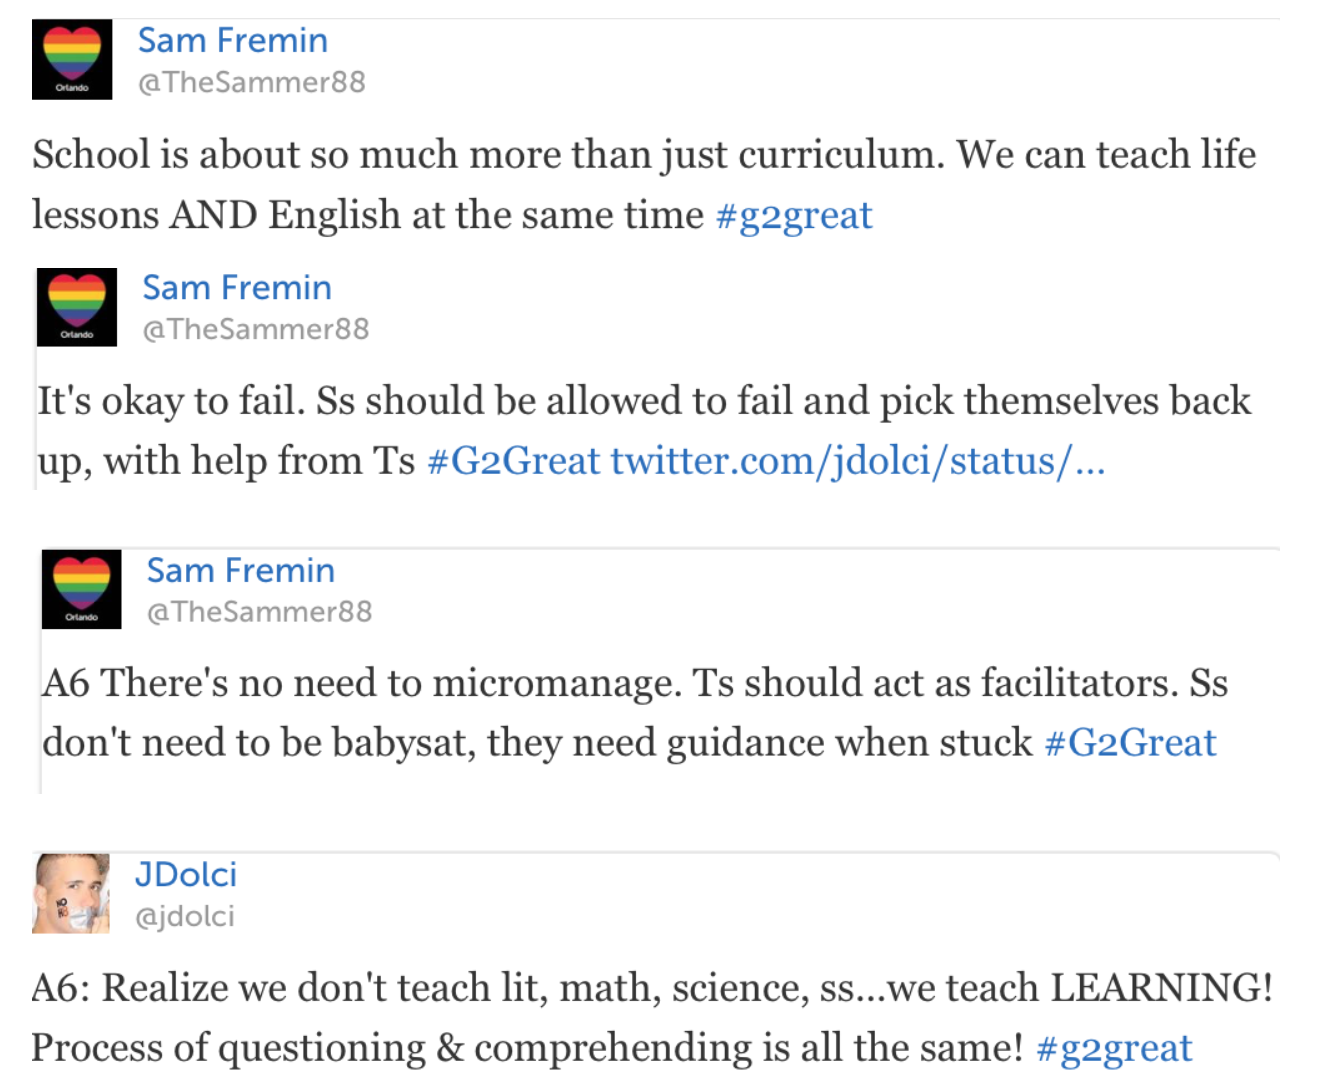
Task: Open #g2great hashtag in curriculum tweet
Action: (794, 216)
